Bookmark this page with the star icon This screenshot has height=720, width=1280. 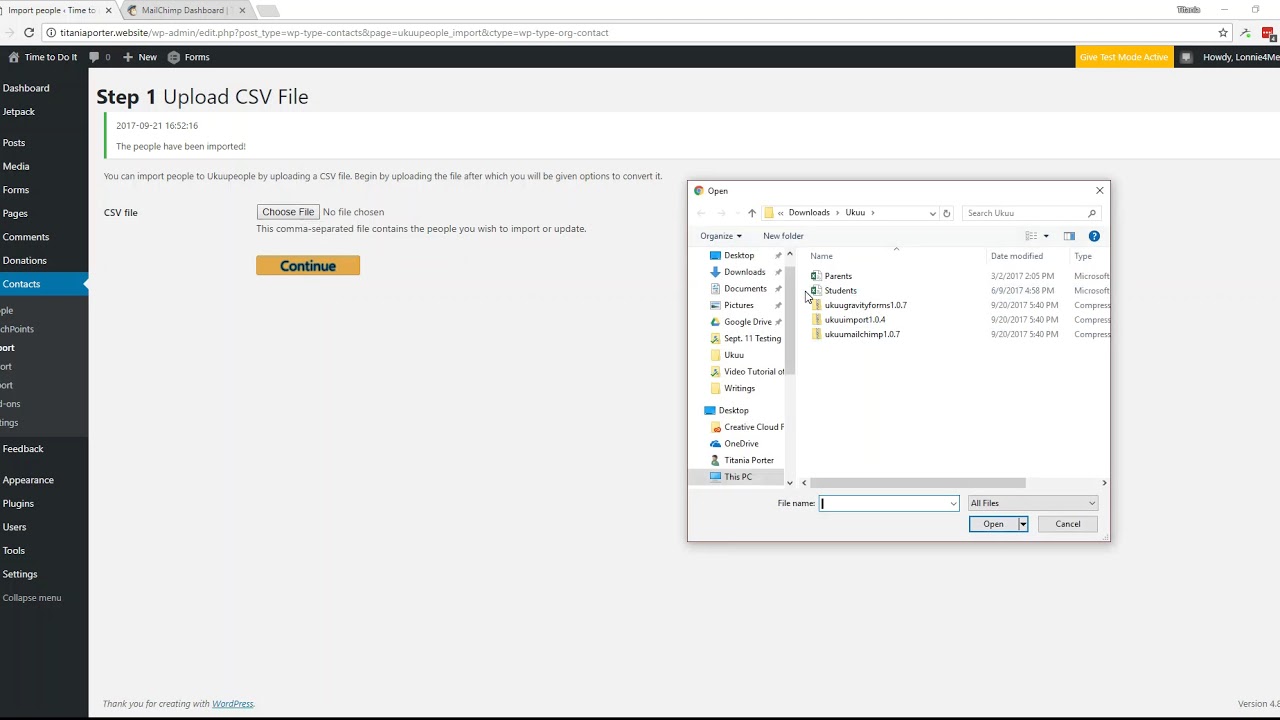(x=1223, y=32)
